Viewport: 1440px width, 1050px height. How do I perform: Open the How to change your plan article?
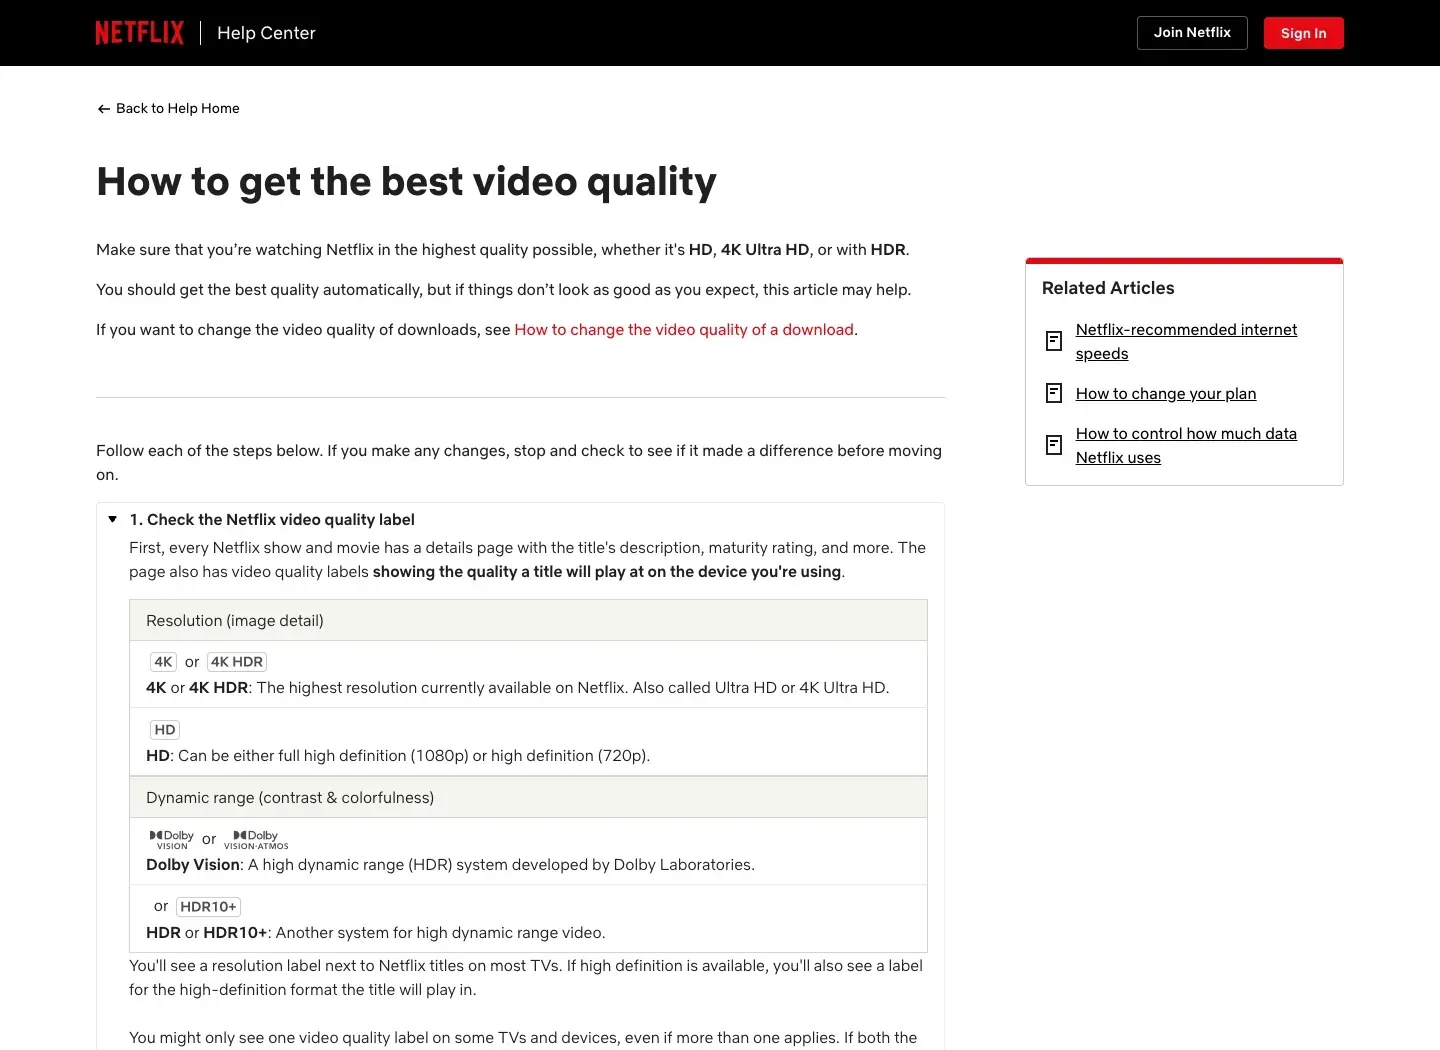[x=1166, y=394]
